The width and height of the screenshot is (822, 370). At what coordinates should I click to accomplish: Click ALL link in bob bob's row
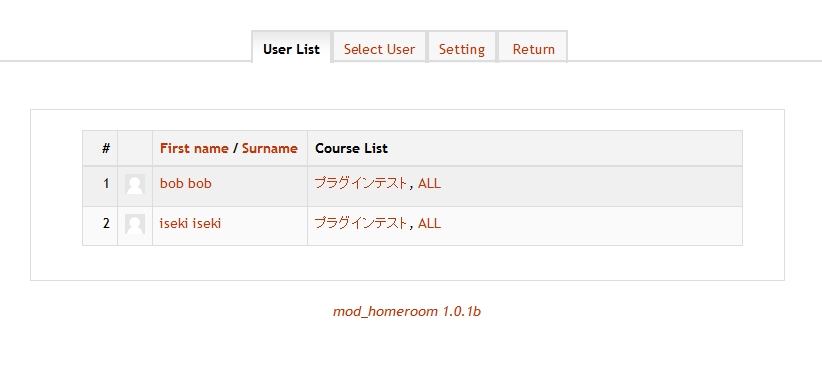(429, 183)
